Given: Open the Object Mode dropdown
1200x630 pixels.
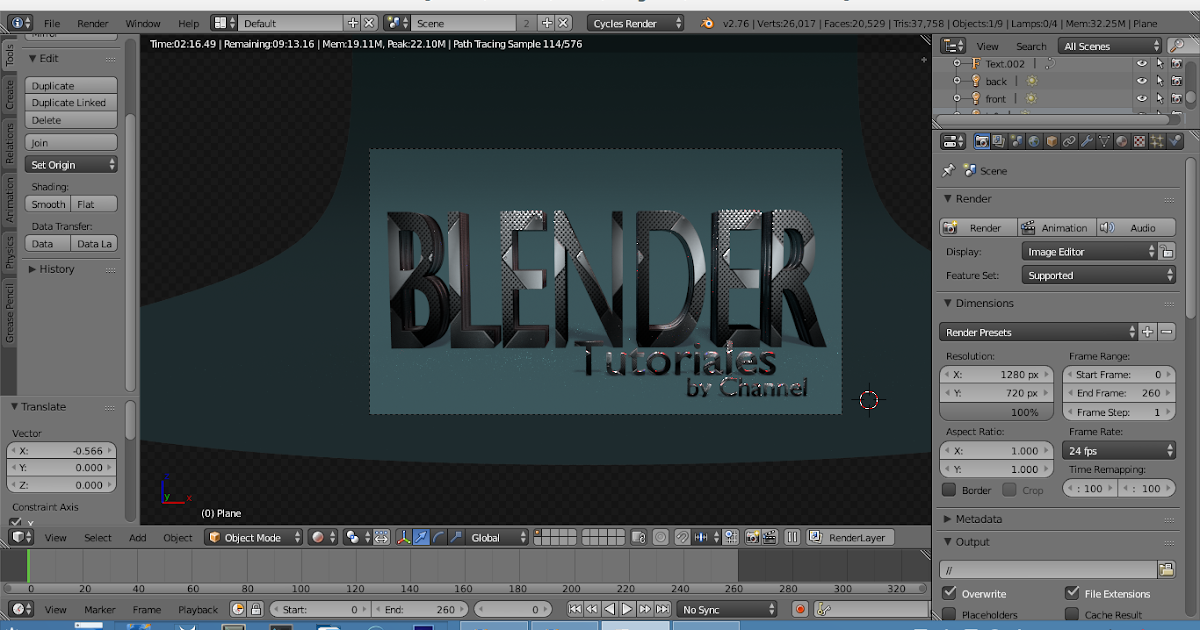Looking at the screenshot, I should tap(253, 537).
